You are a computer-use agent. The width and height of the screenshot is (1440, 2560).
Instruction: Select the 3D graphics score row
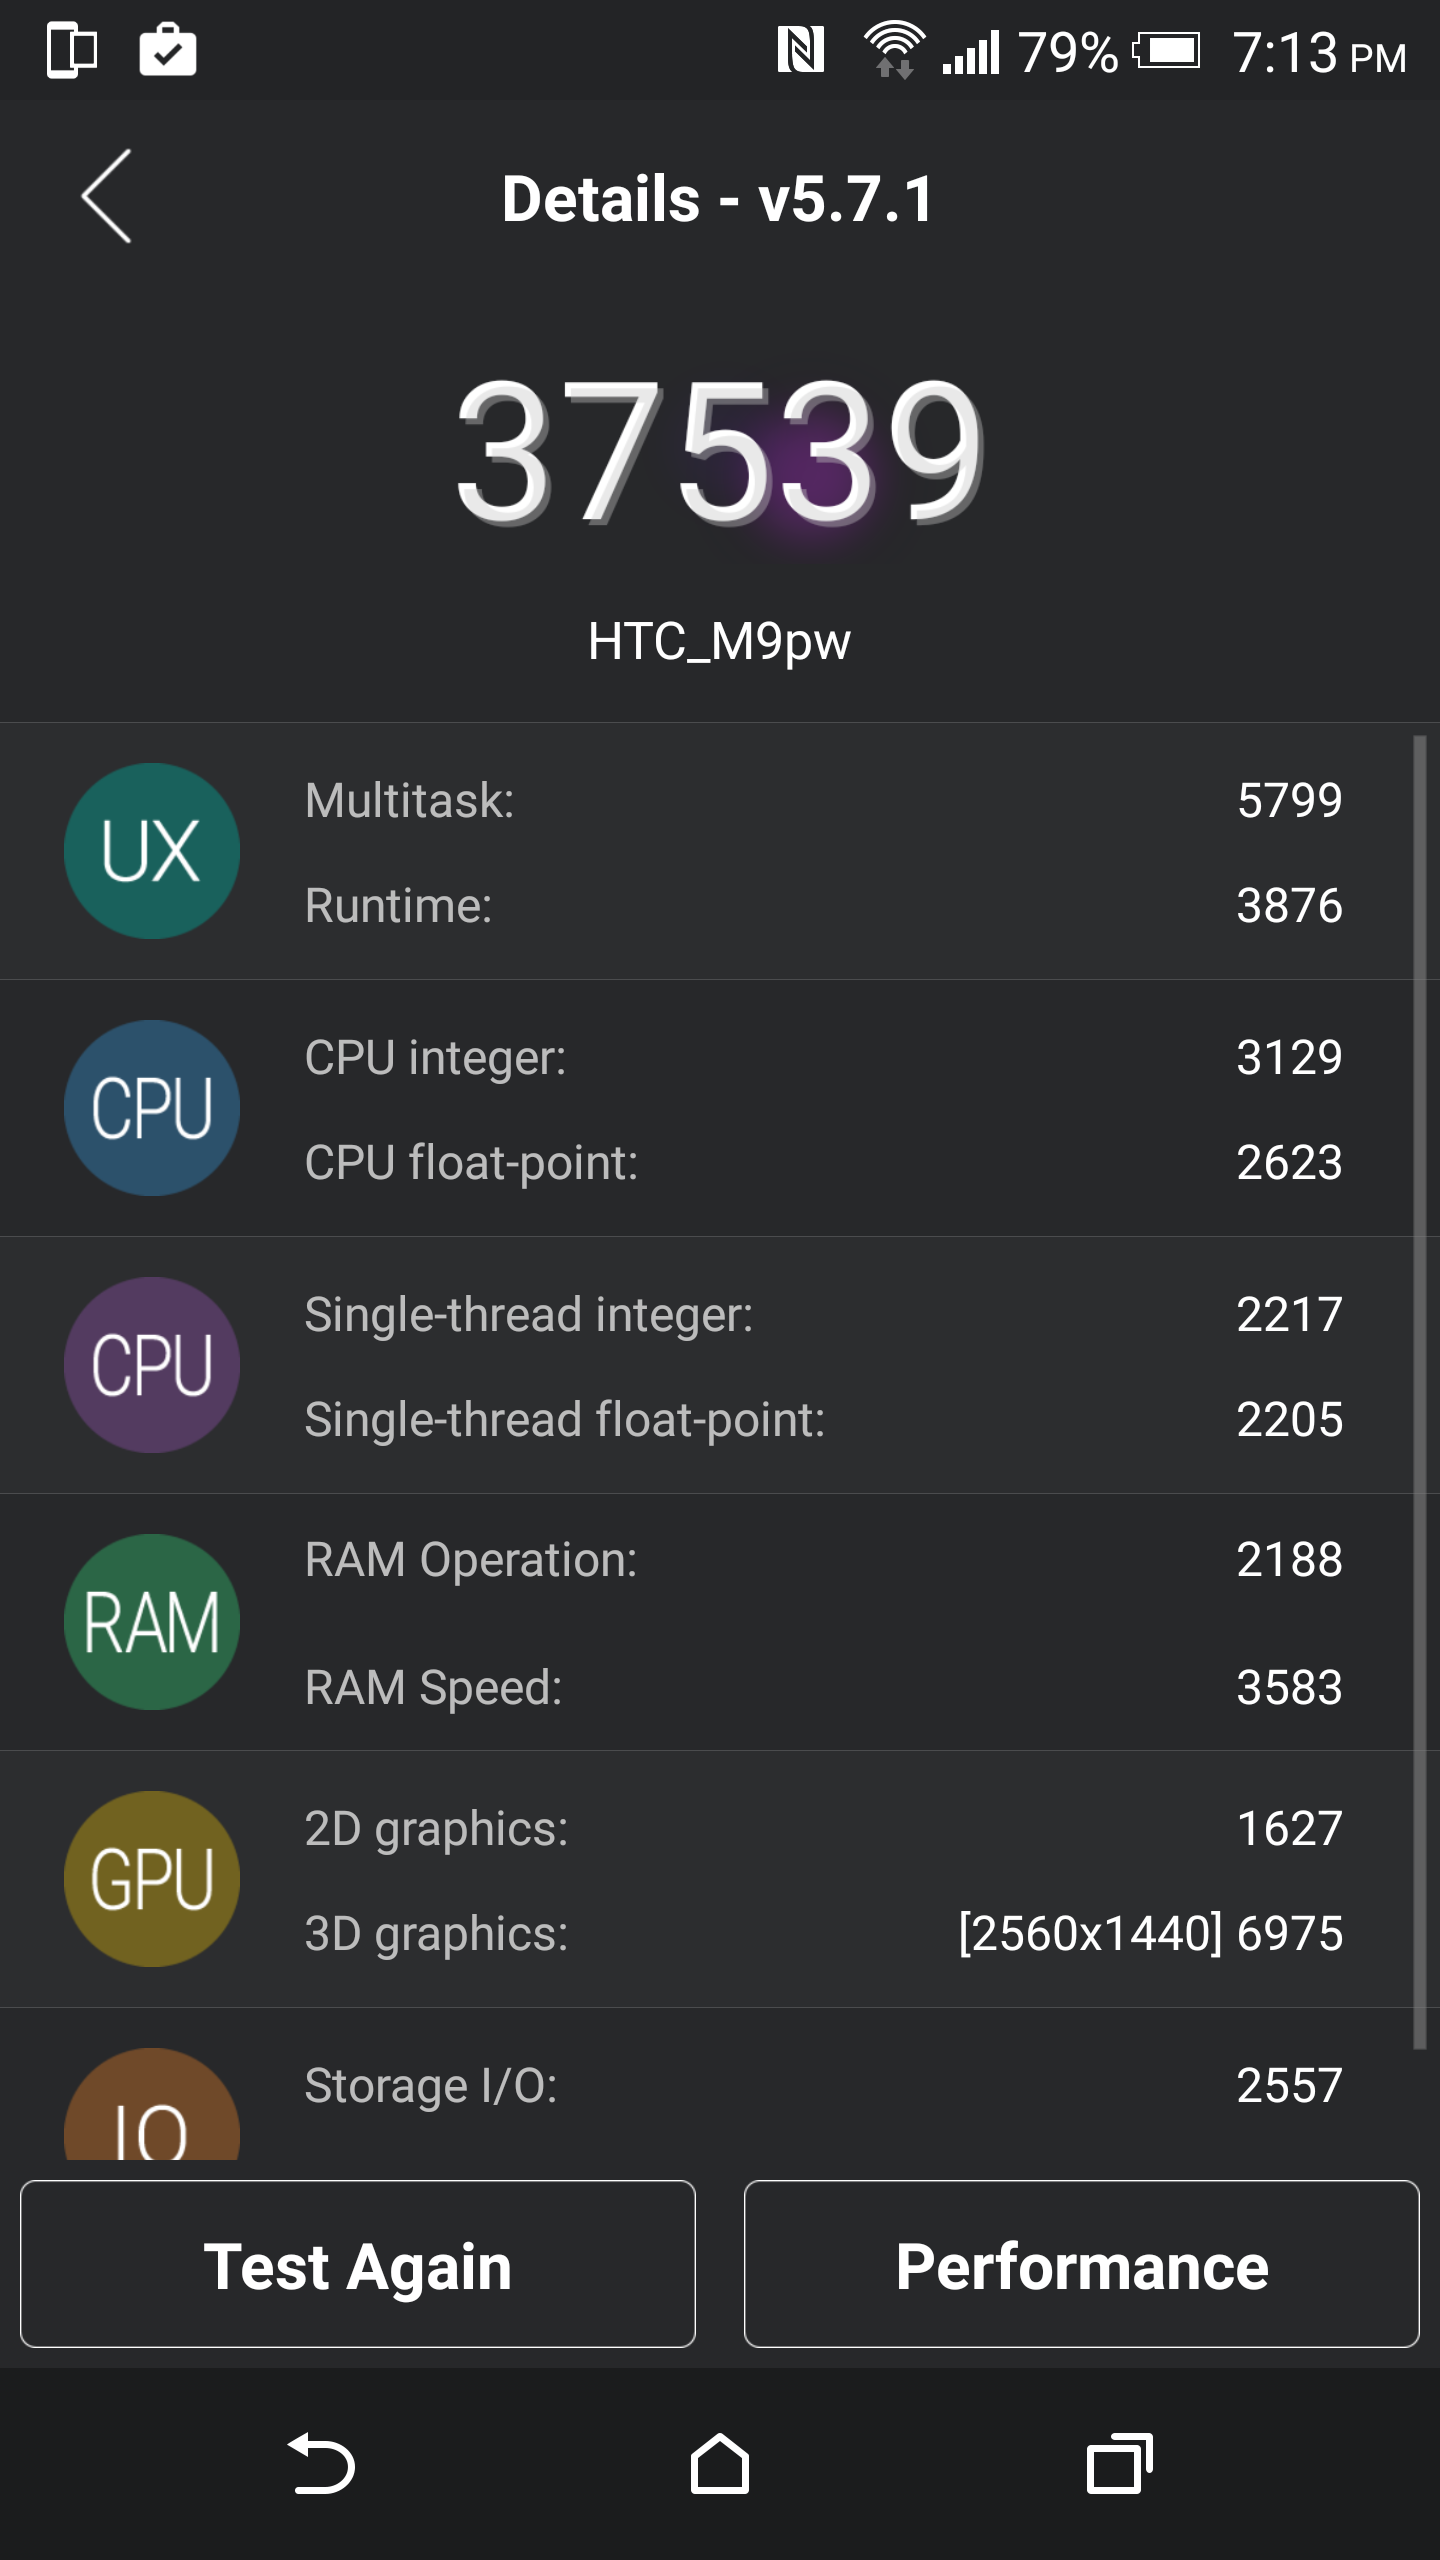822,1933
